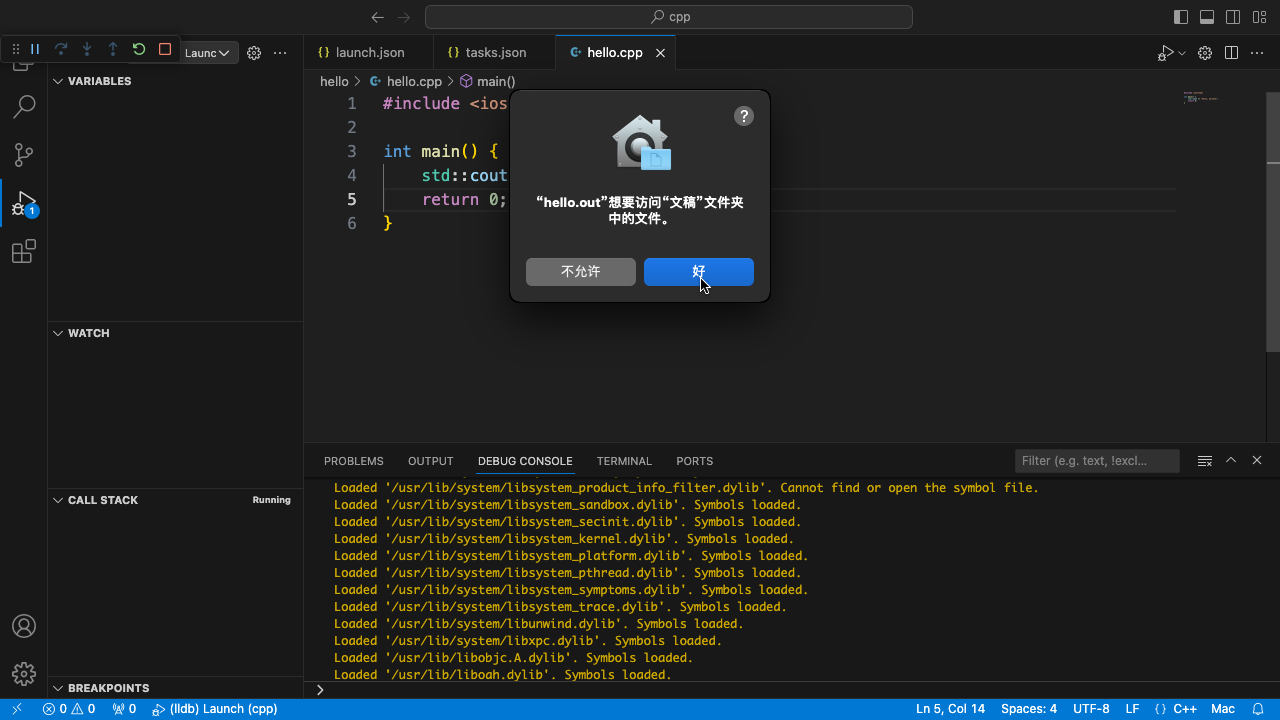Open the TERMINAL panel tab

coord(624,461)
